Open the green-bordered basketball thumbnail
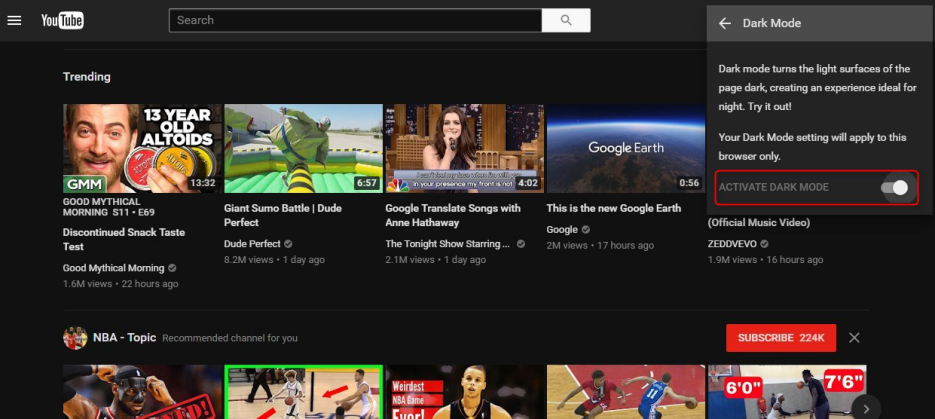Viewport: 935px width, 419px height. [x=304, y=392]
